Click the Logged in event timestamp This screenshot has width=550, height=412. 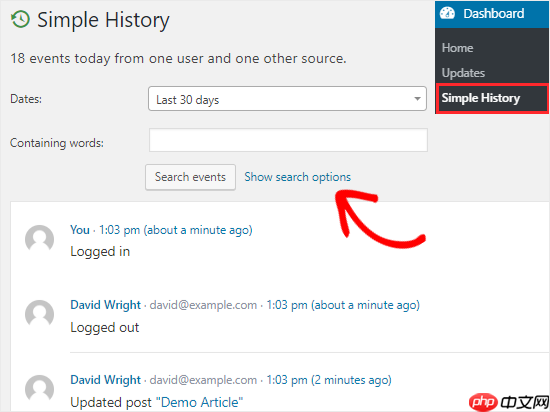176,230
